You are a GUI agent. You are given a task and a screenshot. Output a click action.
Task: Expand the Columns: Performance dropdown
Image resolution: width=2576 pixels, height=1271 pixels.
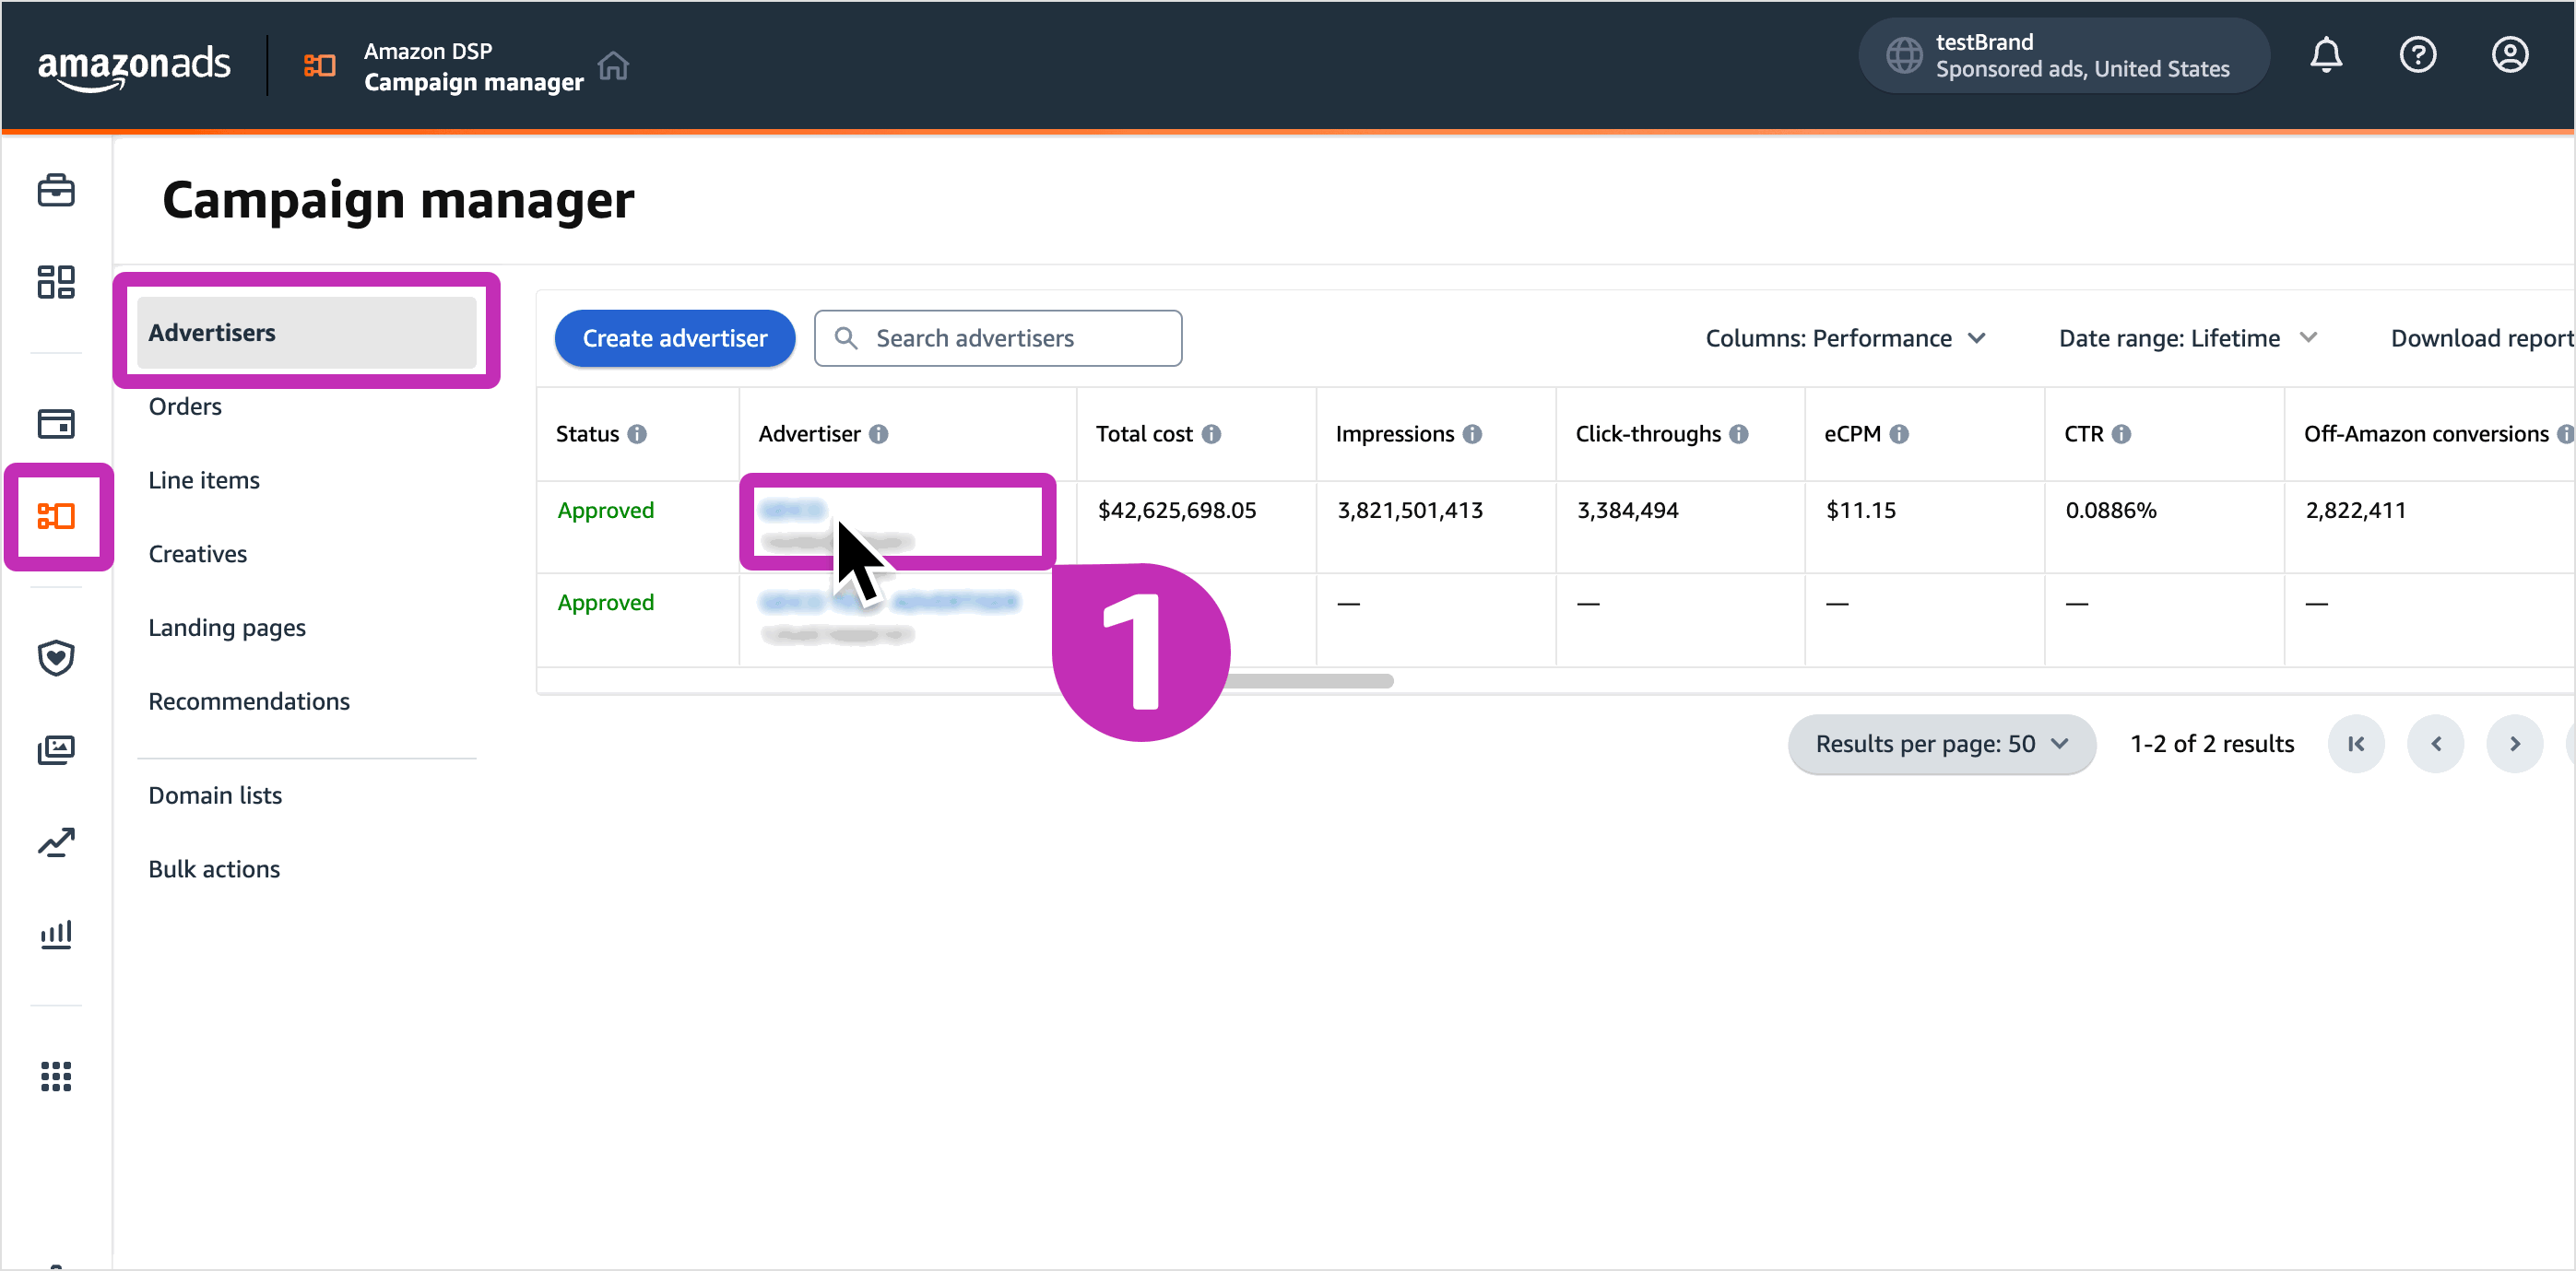1845,338
